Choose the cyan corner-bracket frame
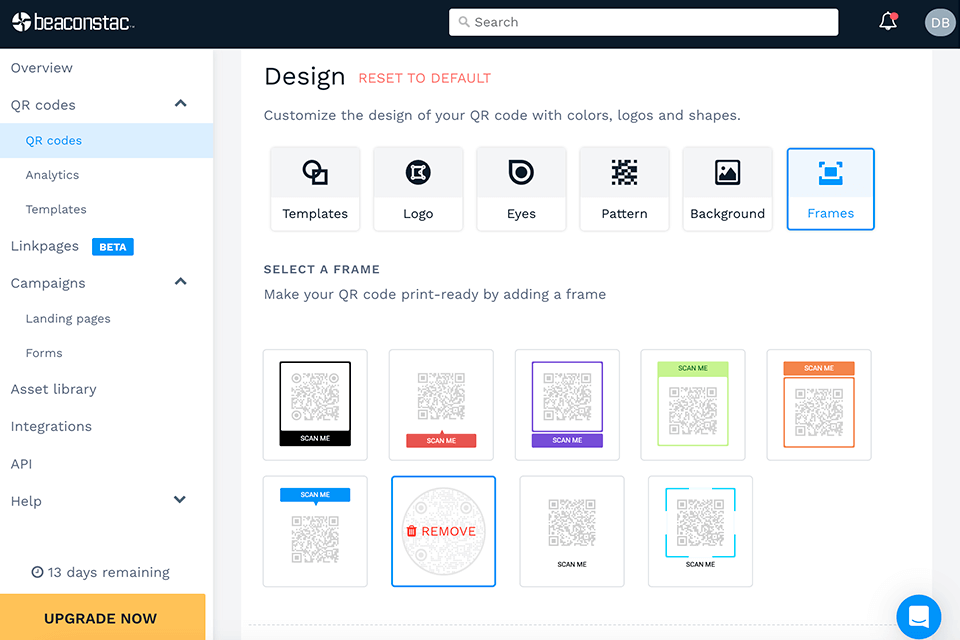960x640 pixels. 700,531
